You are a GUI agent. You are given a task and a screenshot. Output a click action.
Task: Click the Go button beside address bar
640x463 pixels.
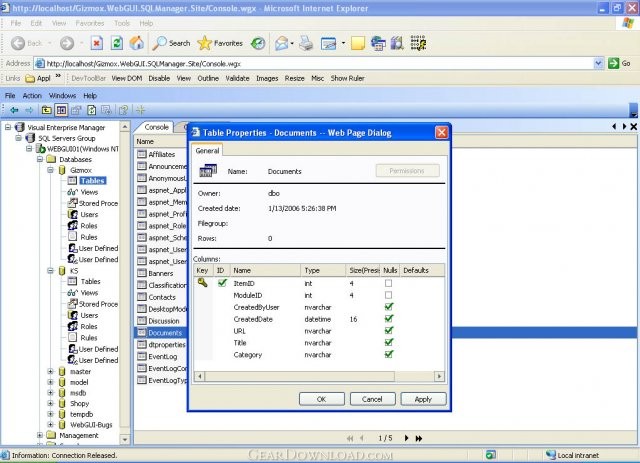click(619, 63)
